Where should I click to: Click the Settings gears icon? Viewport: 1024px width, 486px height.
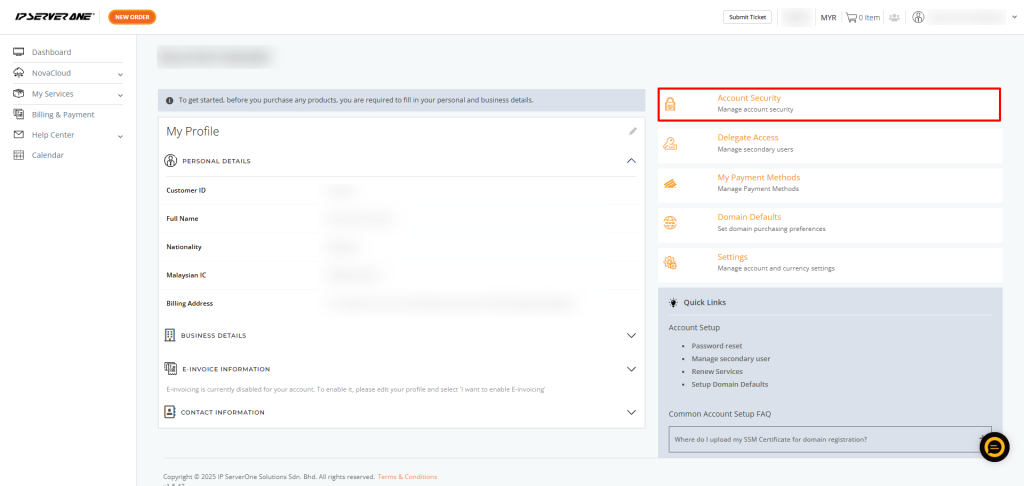pos(670,263)
